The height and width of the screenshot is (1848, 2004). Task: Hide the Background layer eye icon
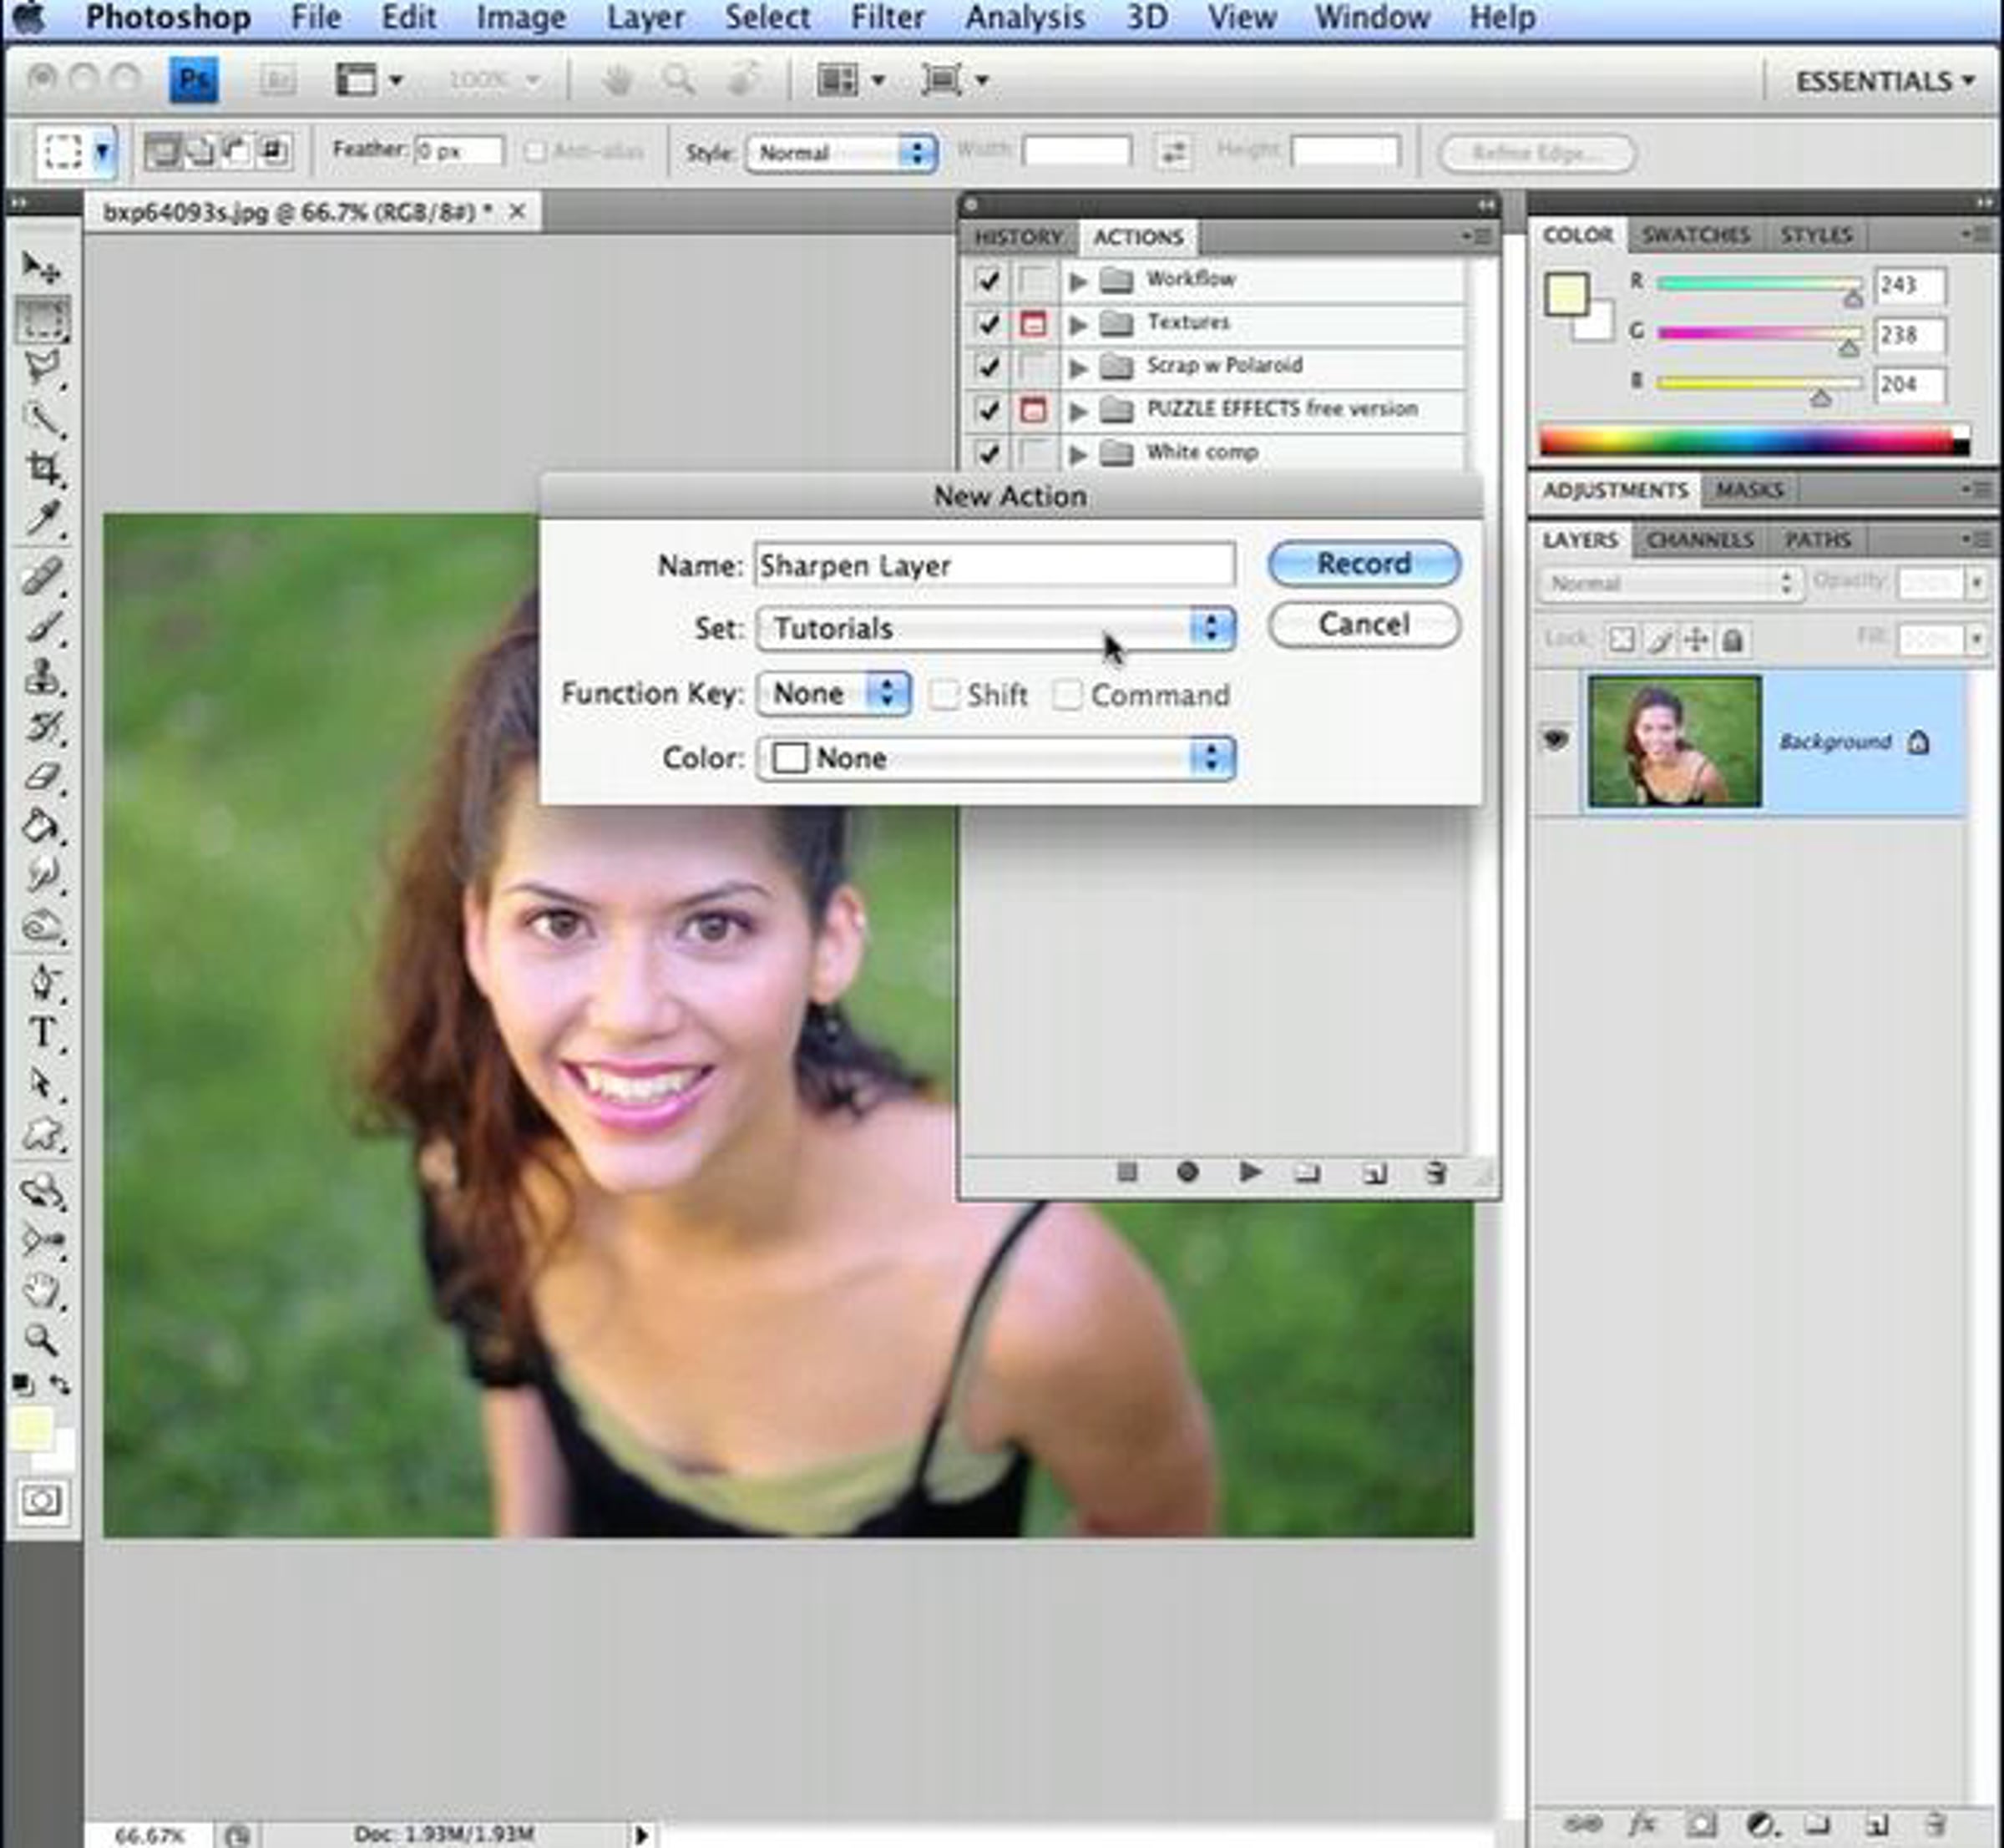1555,740
